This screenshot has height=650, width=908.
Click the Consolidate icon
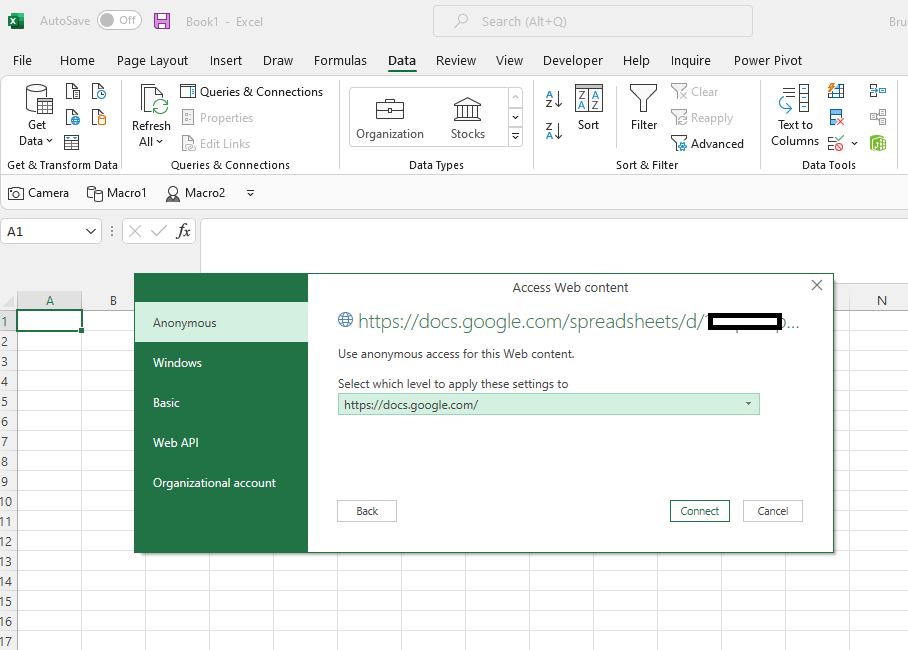click(878, 91)
